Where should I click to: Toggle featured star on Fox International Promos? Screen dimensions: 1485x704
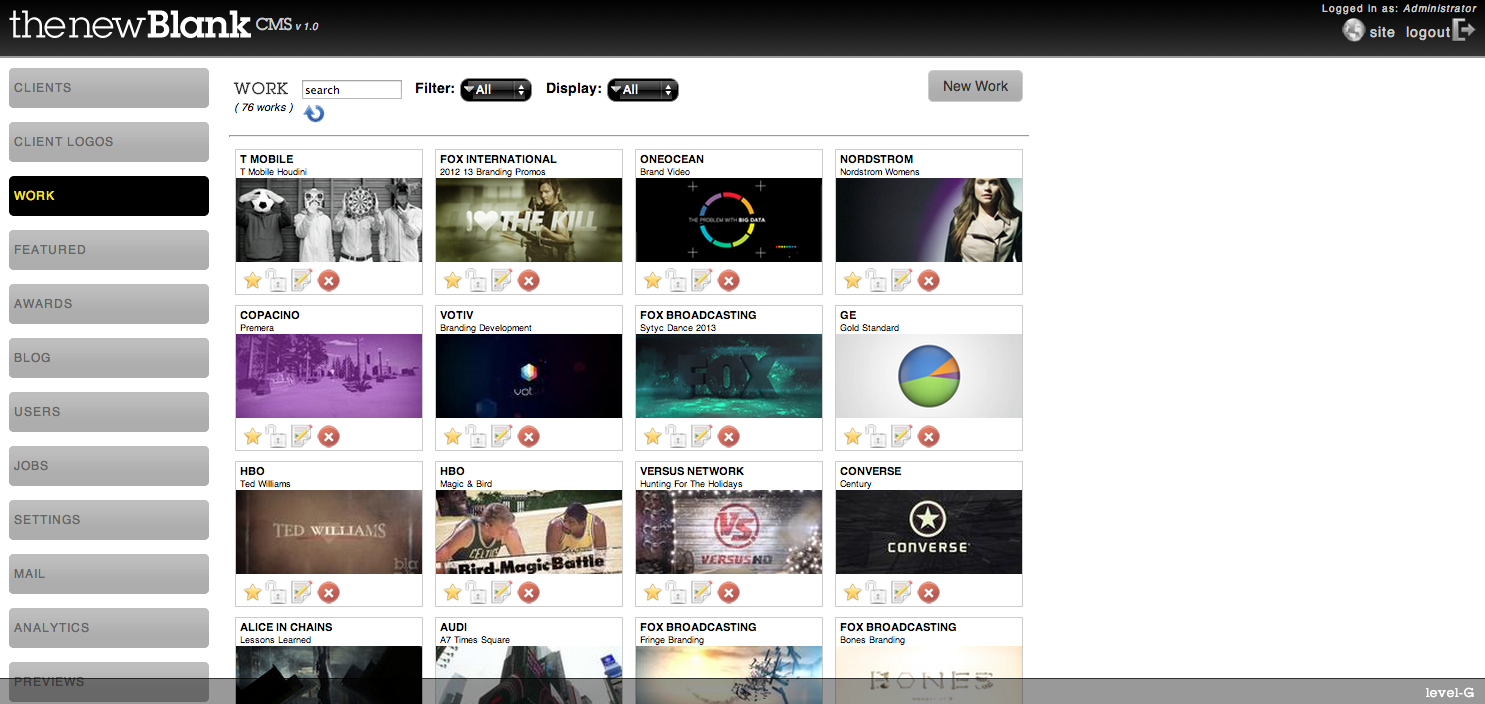click(x=453, y=280)
